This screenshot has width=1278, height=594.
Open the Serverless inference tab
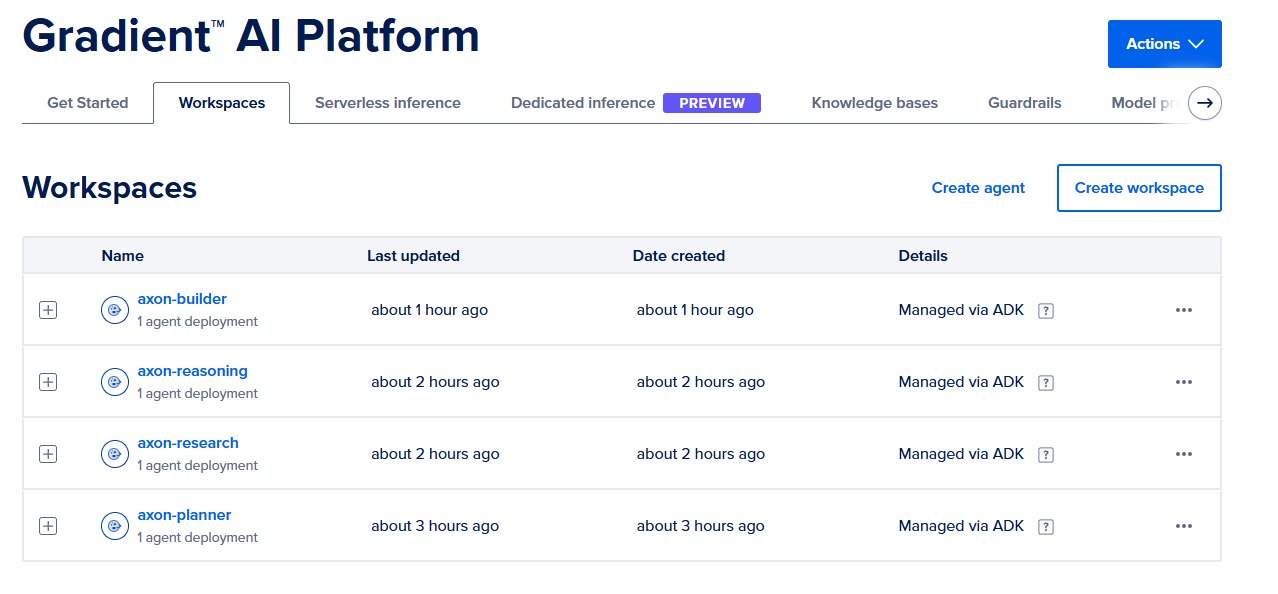click(388, 103)
